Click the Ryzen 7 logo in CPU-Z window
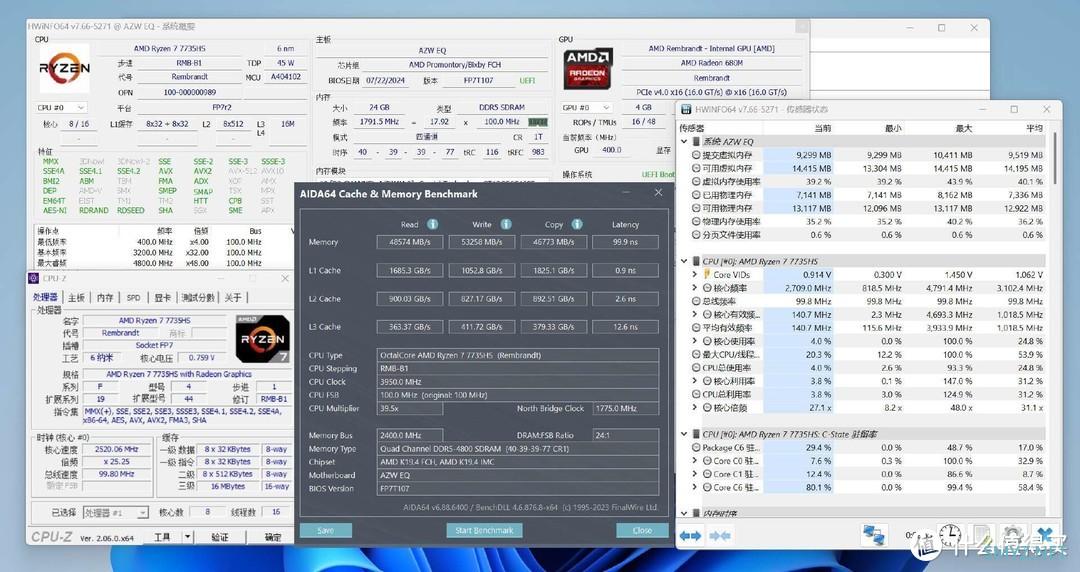This screenshot has width=1080, height=572. click(262, 339)
